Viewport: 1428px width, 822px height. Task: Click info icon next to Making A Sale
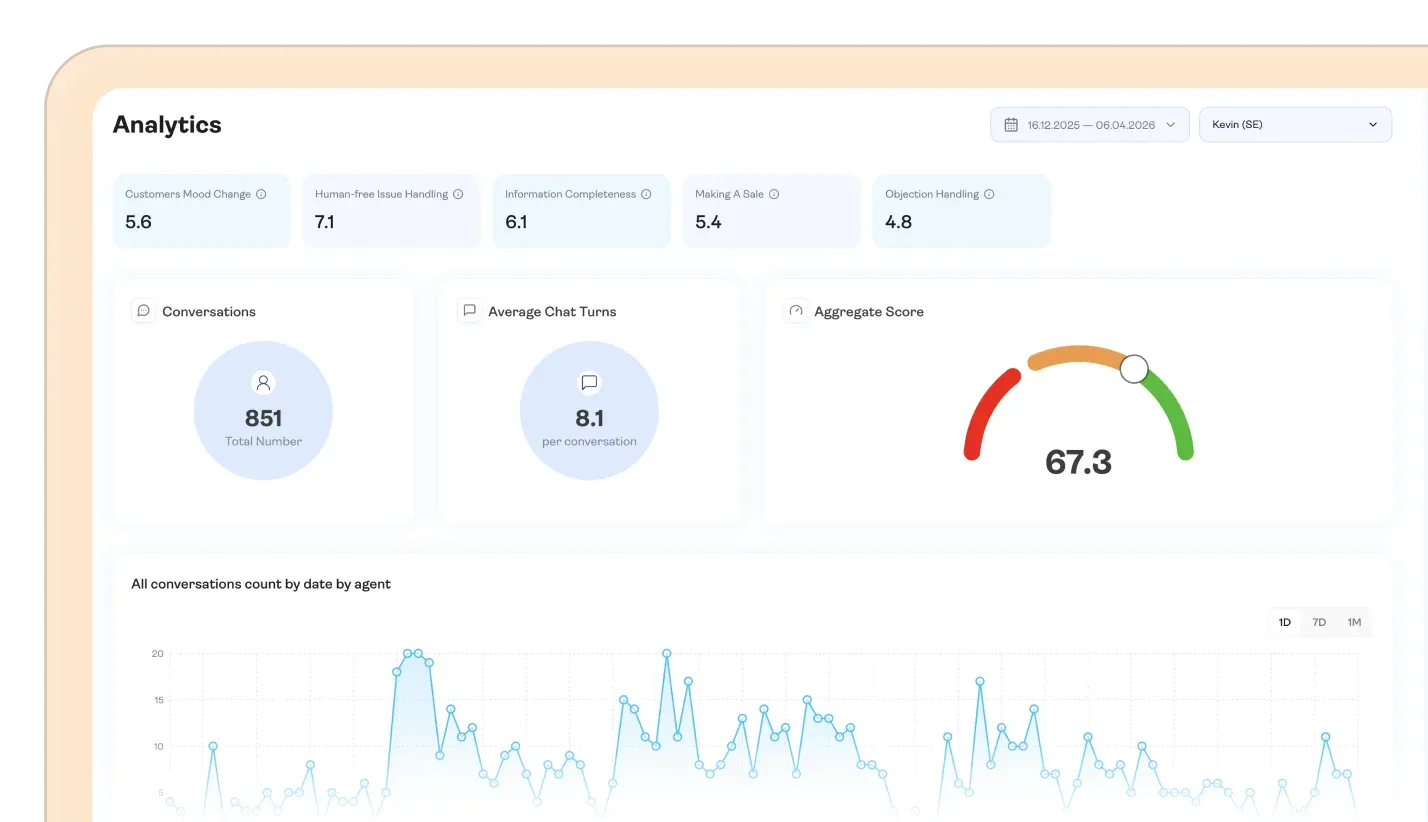774,194
